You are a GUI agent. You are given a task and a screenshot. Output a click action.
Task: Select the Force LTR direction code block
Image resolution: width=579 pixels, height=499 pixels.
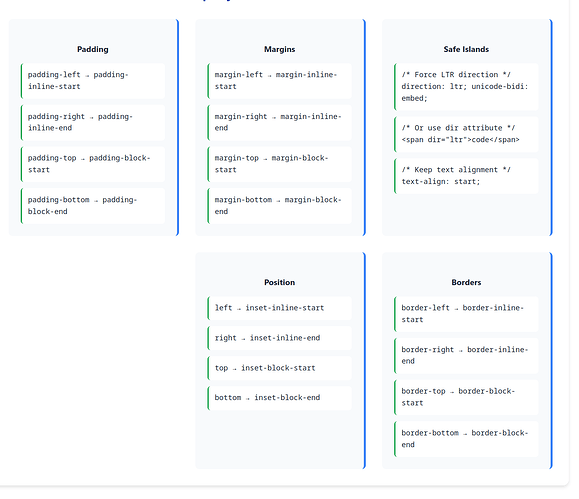[x=466, y=87]
